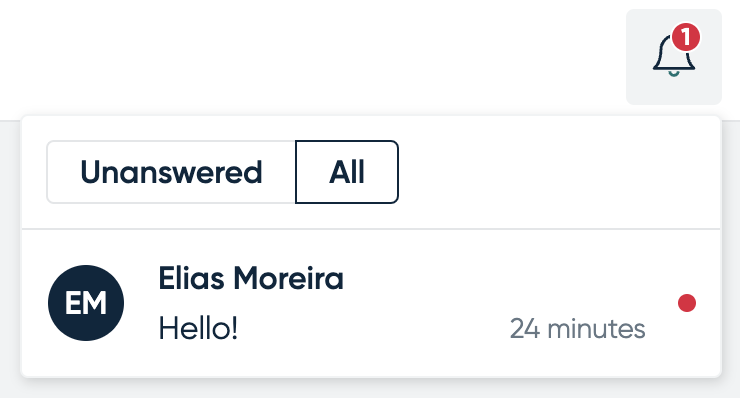
Task: Switch to the Unanswered filter
Action: tap(171, 172)
